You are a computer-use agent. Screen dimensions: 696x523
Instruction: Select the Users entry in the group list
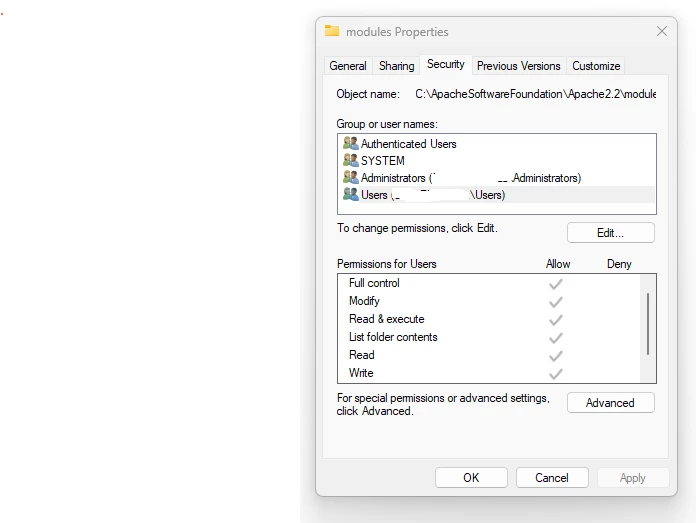tap(496, 194)
